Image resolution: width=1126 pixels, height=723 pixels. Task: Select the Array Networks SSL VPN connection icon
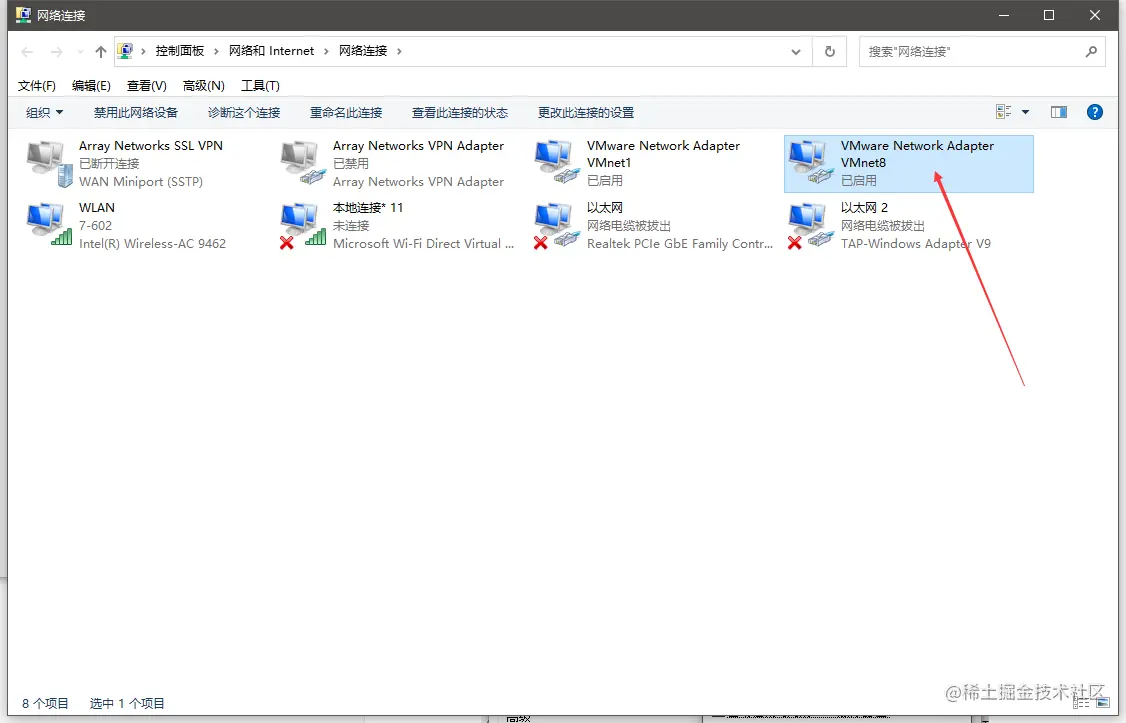point(50,164)
